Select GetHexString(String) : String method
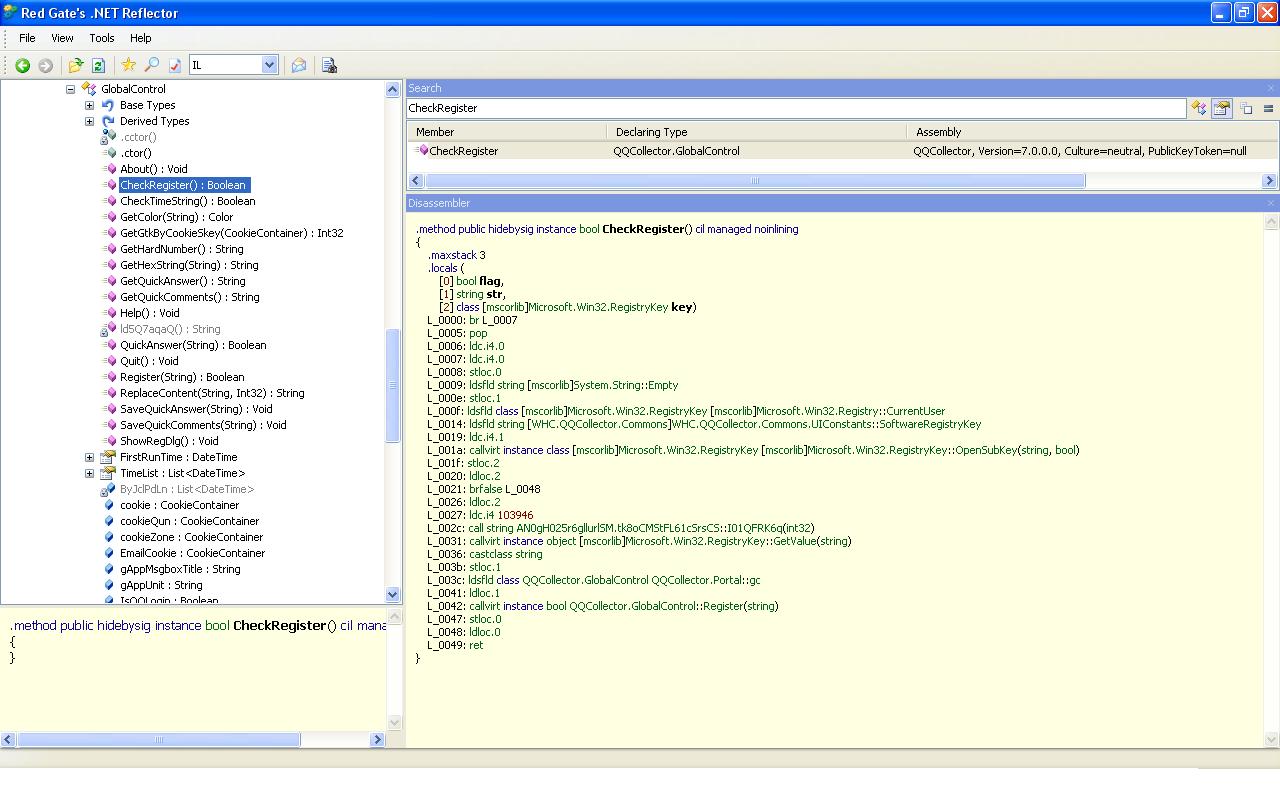The height and width of the screenshot is (800, 1280). coord(189,265)
